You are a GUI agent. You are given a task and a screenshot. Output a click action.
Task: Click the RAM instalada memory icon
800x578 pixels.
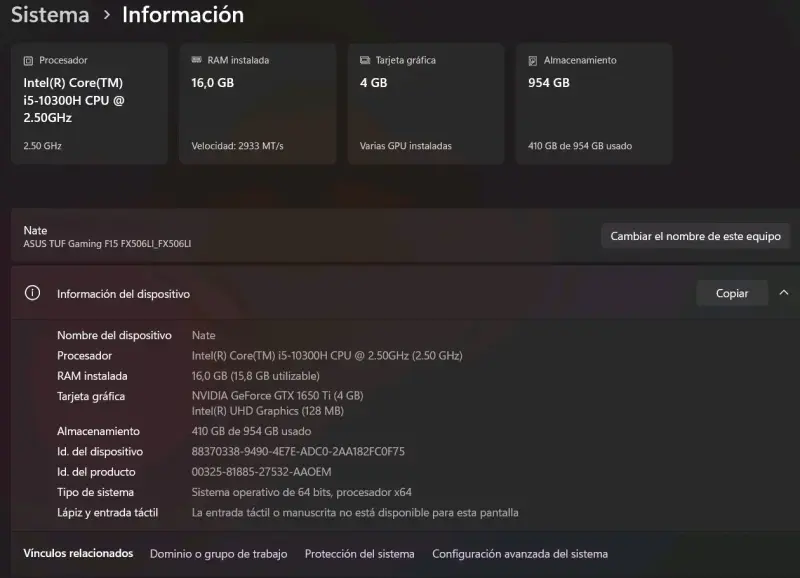click(x=196, y=60)
